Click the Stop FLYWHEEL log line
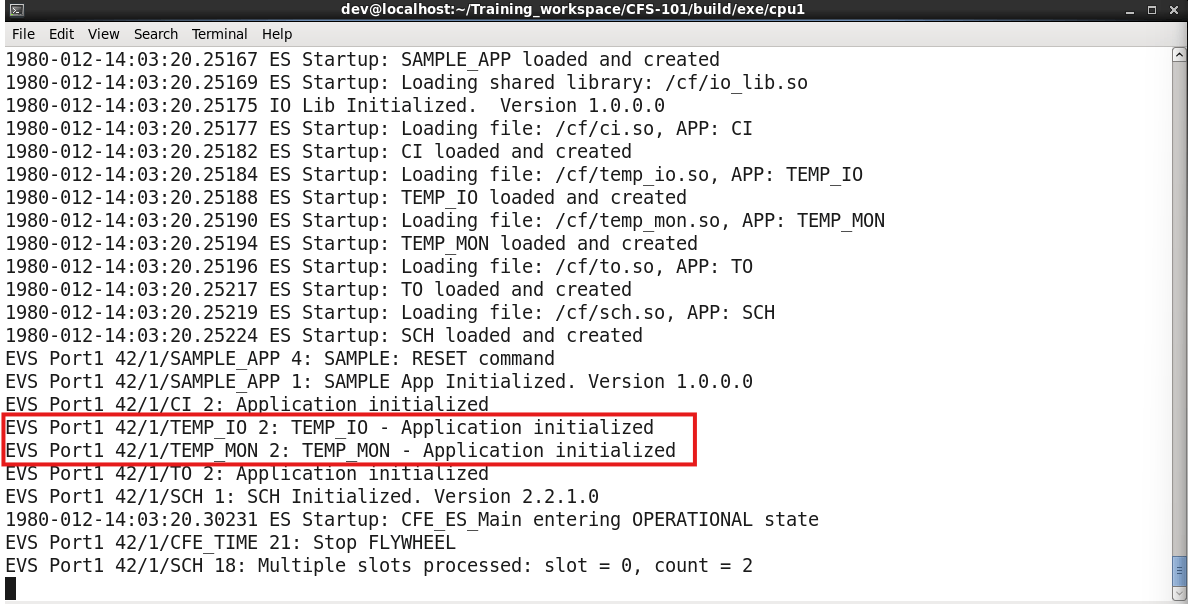The image size is (1188, 604). (x=230, y=543)
